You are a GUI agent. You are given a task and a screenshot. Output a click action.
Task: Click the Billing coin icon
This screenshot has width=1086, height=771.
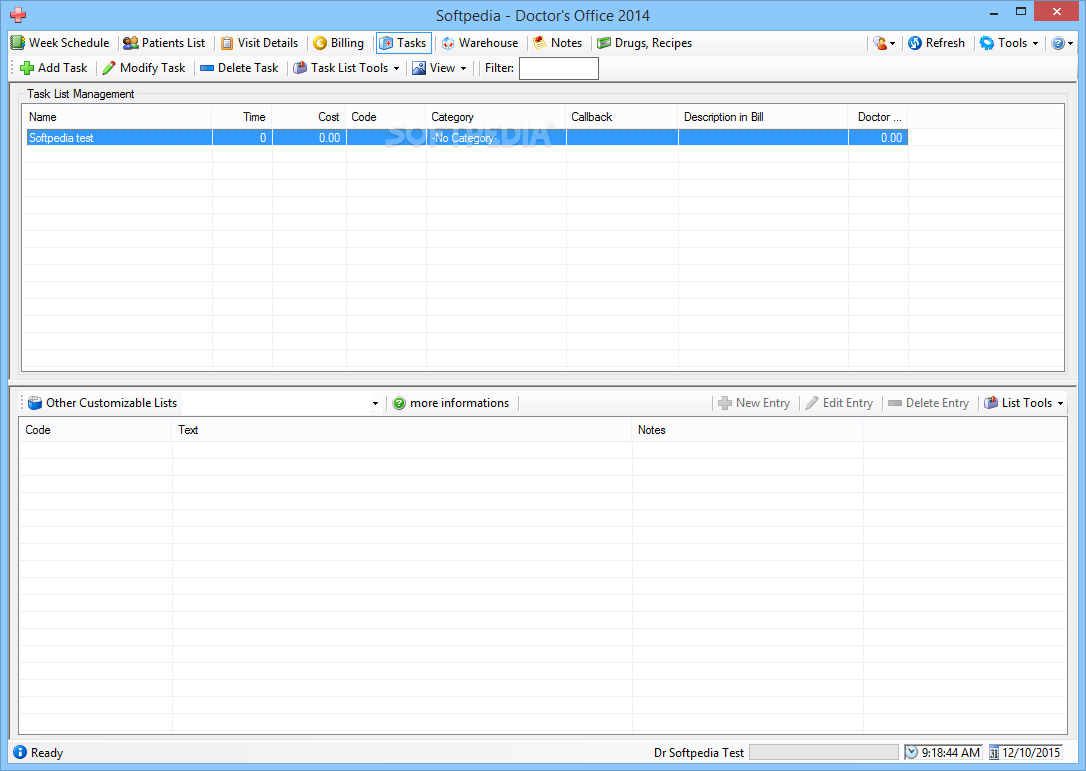319,43
